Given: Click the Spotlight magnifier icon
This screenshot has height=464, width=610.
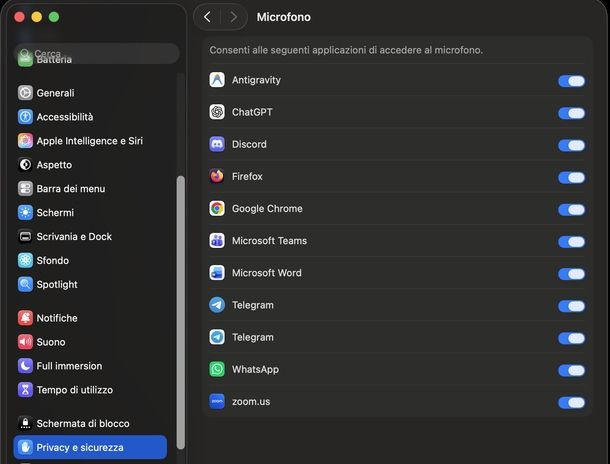Looking at the screenshot, I should [x=25, y=284].
